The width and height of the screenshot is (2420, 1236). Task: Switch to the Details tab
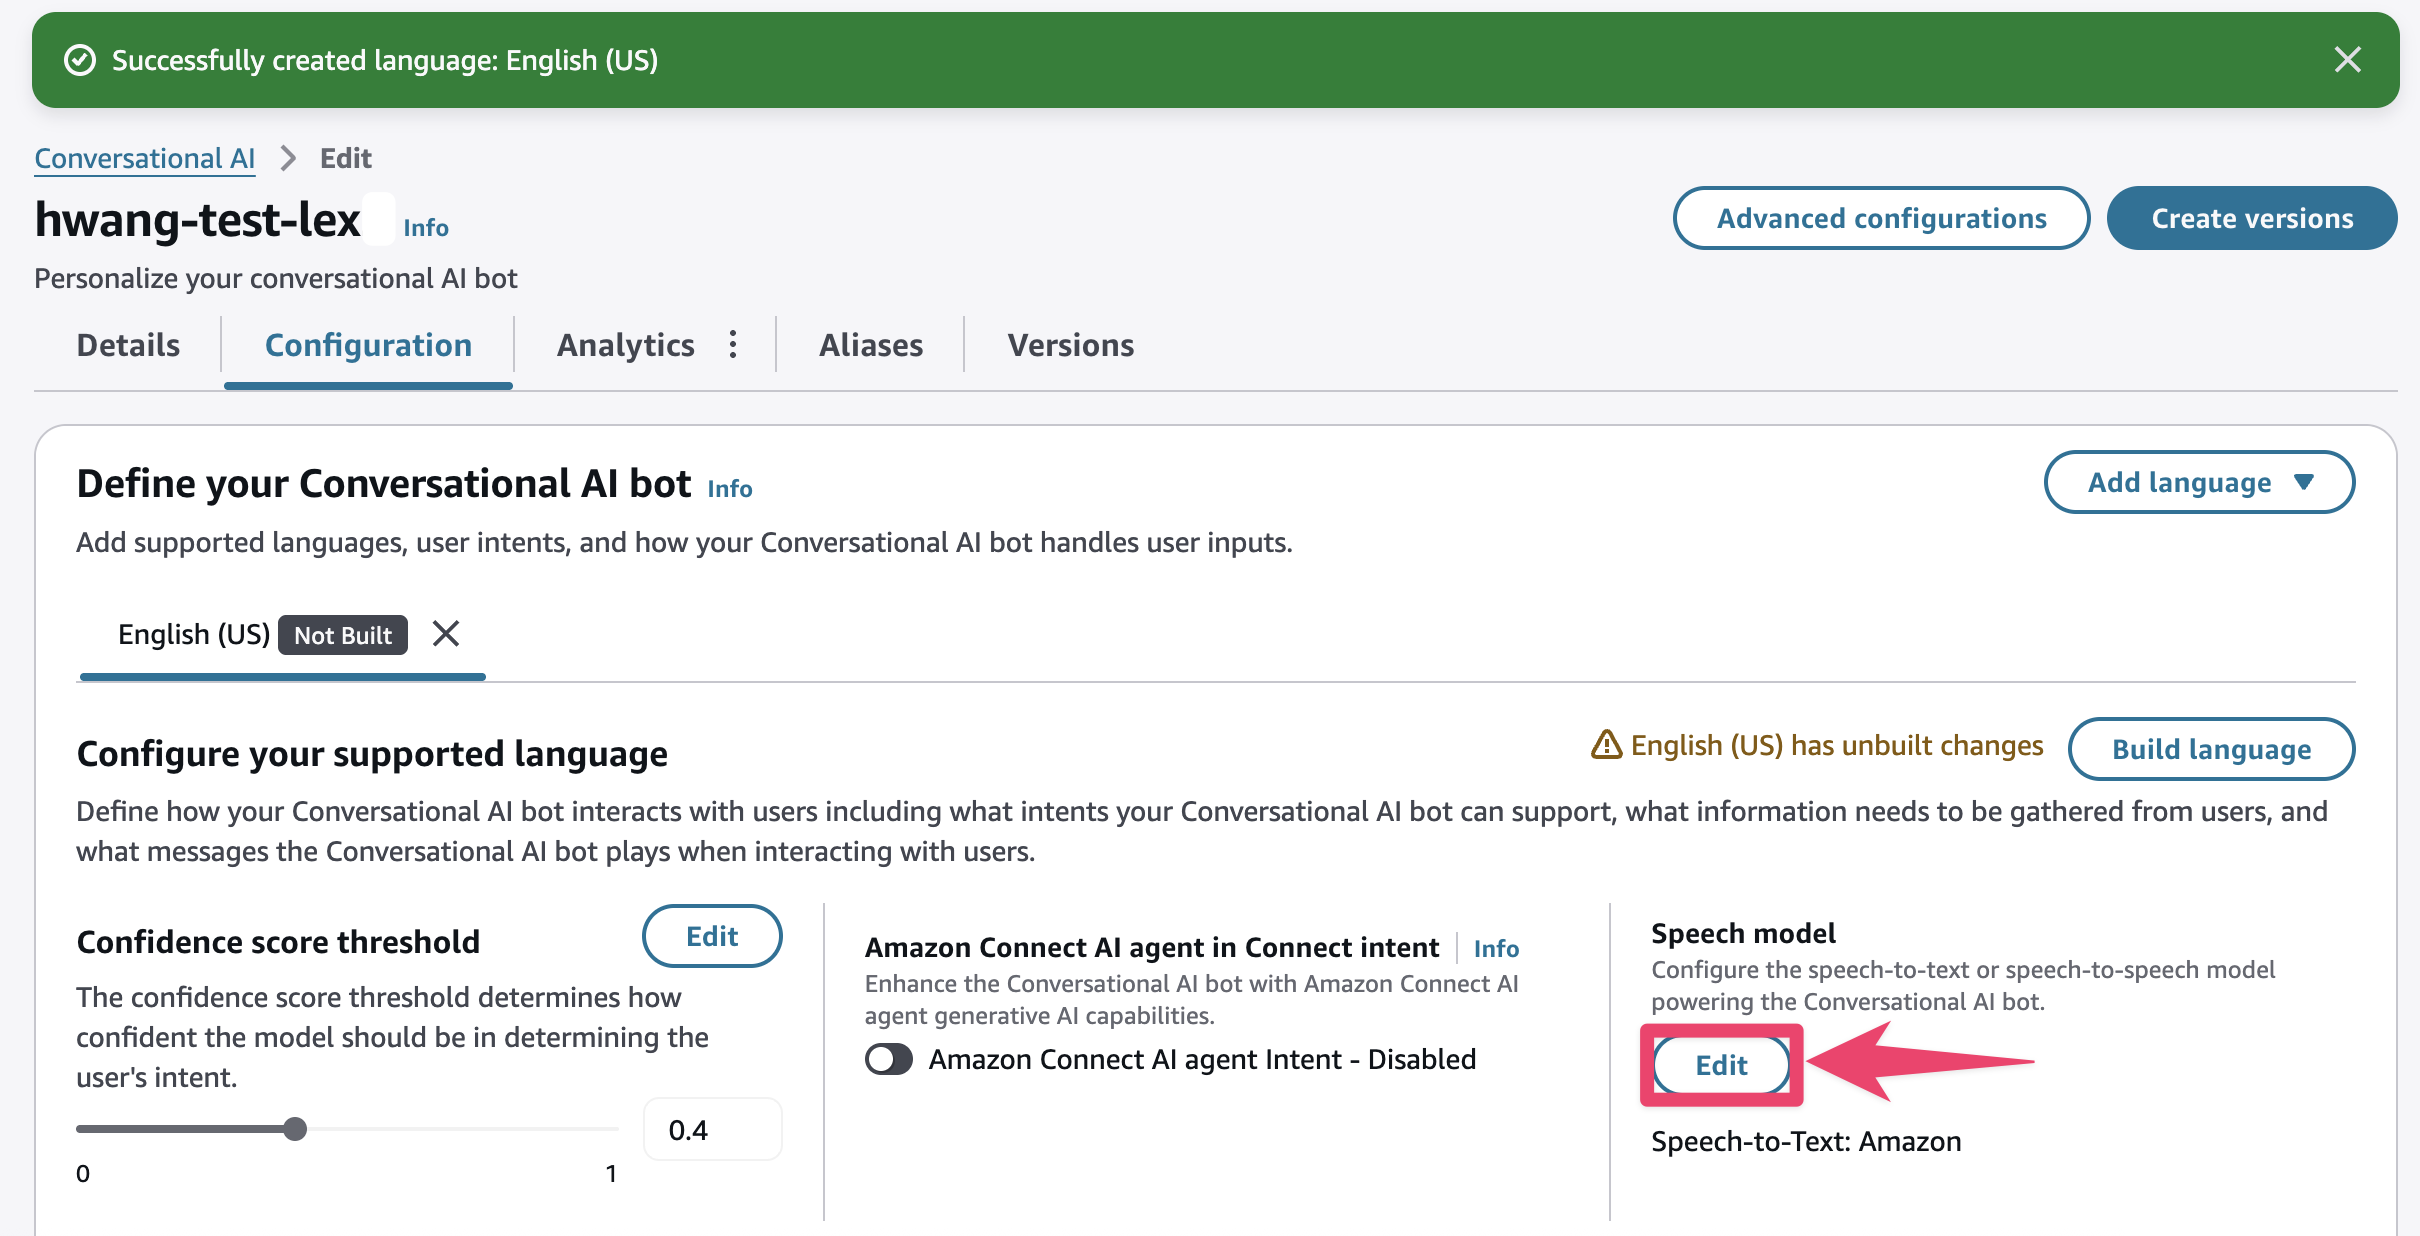coord(128,345)
